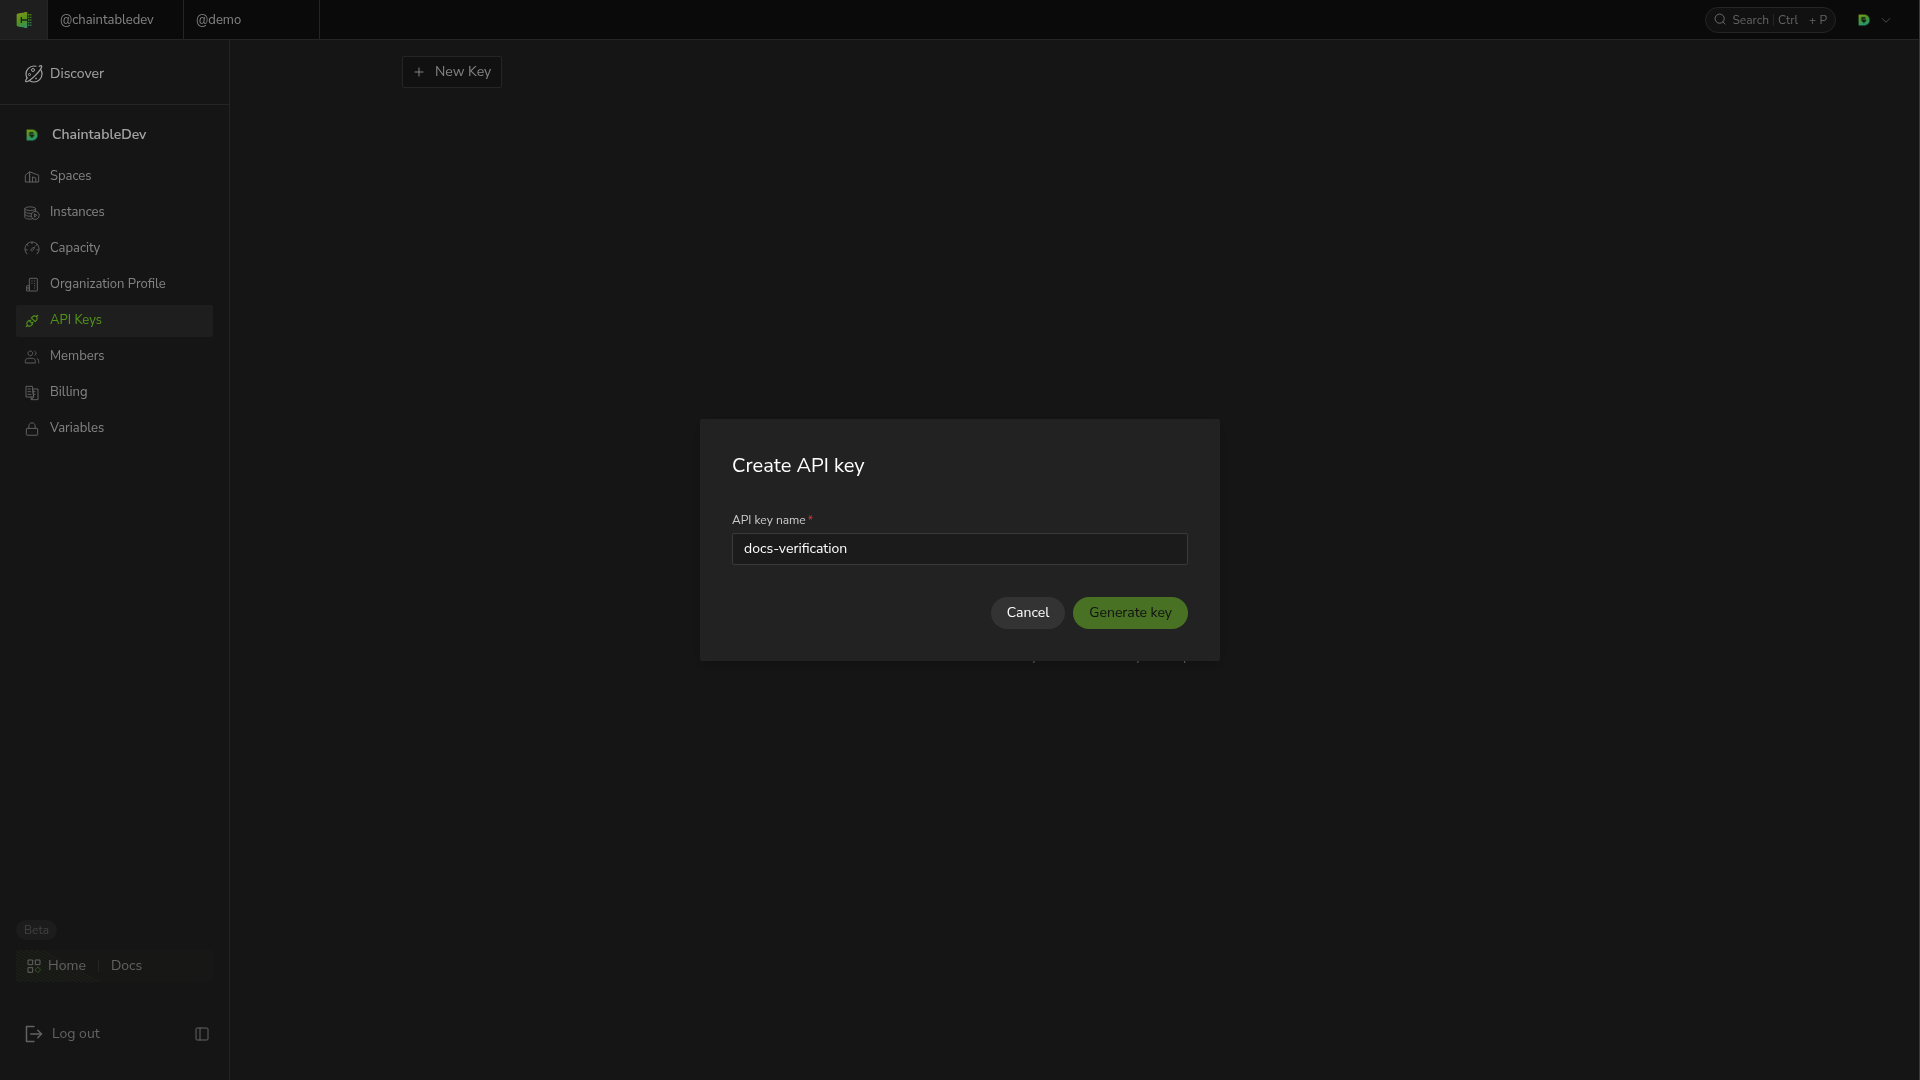Select the Spaces sidebar icon
Image resolution: width=1920 pixels, height=1080 pixels.
[32, 177]
